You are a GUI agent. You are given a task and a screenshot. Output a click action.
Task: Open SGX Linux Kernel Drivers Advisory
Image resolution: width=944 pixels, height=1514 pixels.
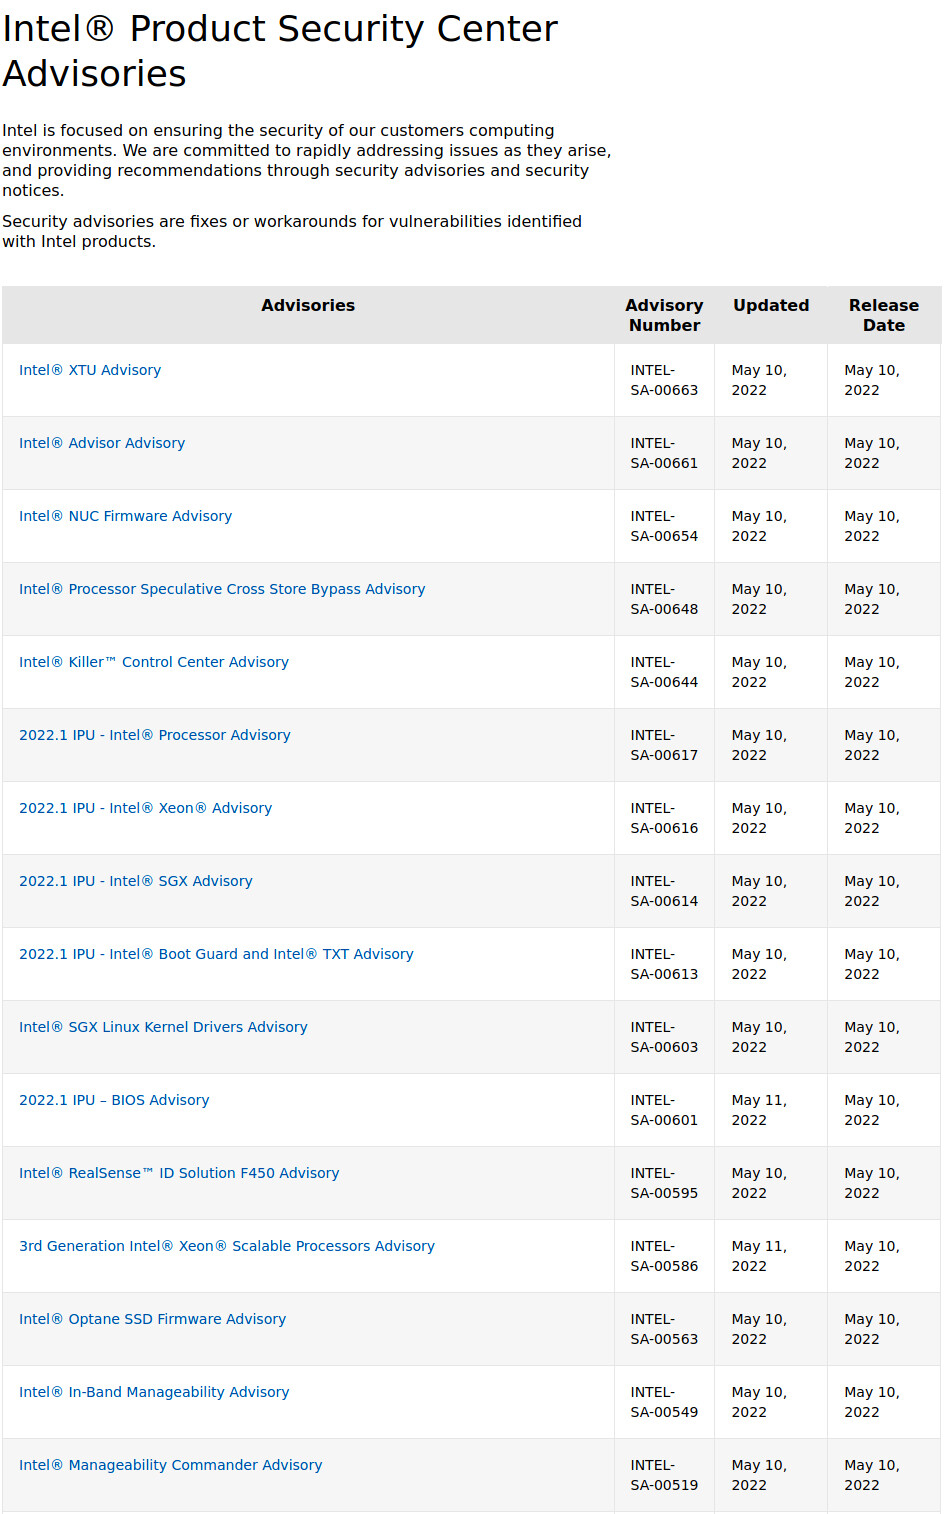click(x=163, y=1027)
